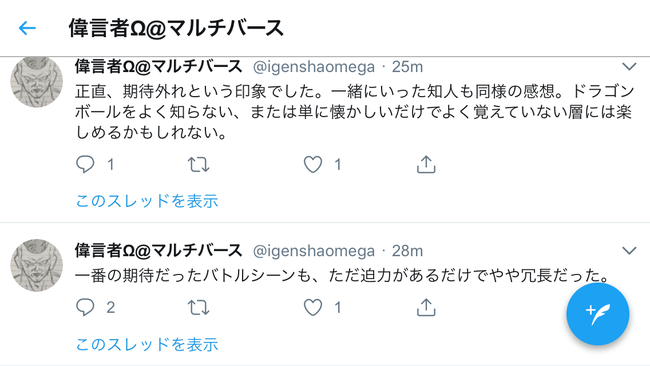Open the 25m tweet's chevron menu
This screenshot has height=366, width=650.
coord(629,66)
